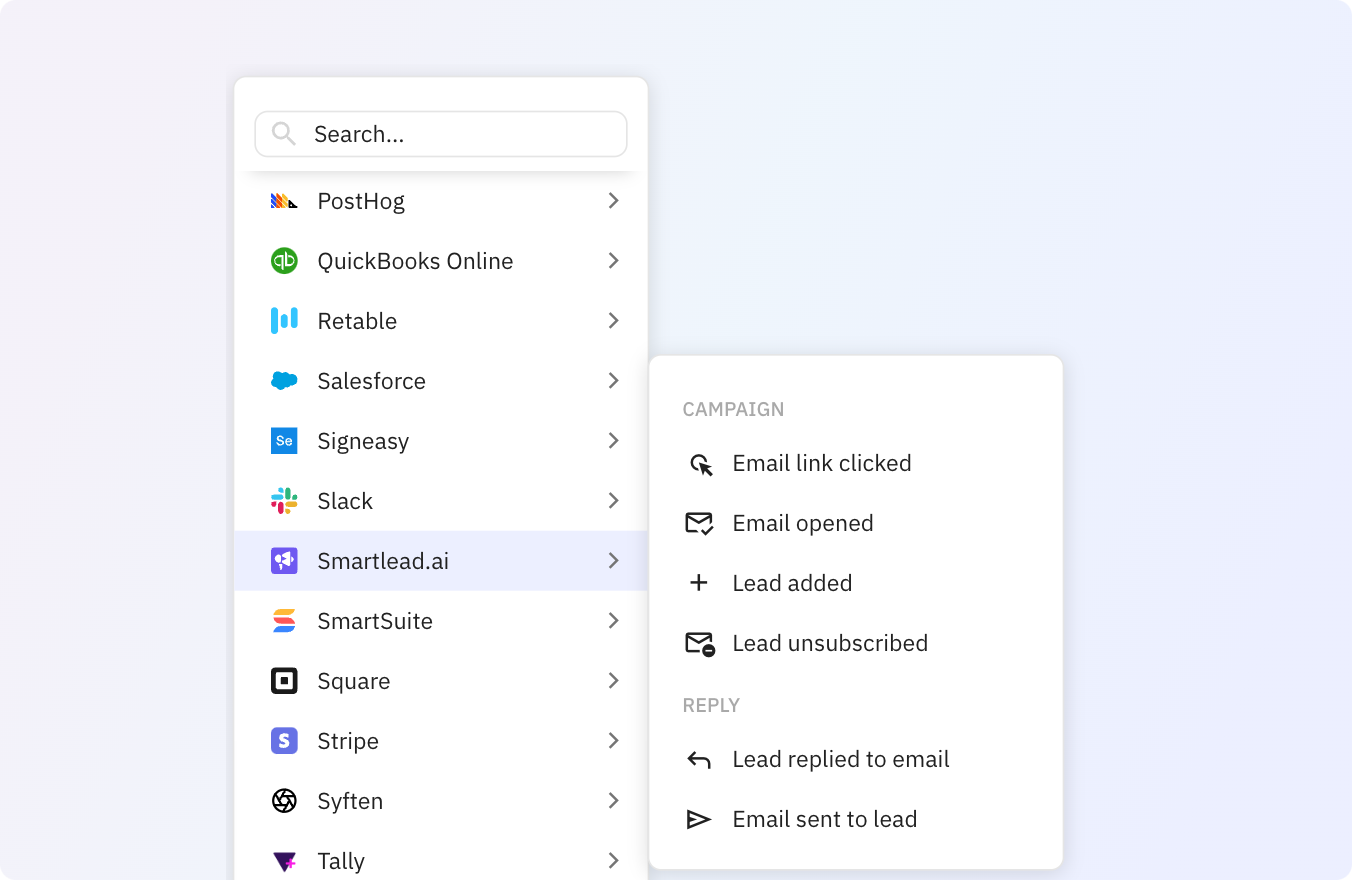Expand the QuickBooks Online chevron
Image resolution: width=1352 pixels, height=880 pixels.
tap(613, 261)
